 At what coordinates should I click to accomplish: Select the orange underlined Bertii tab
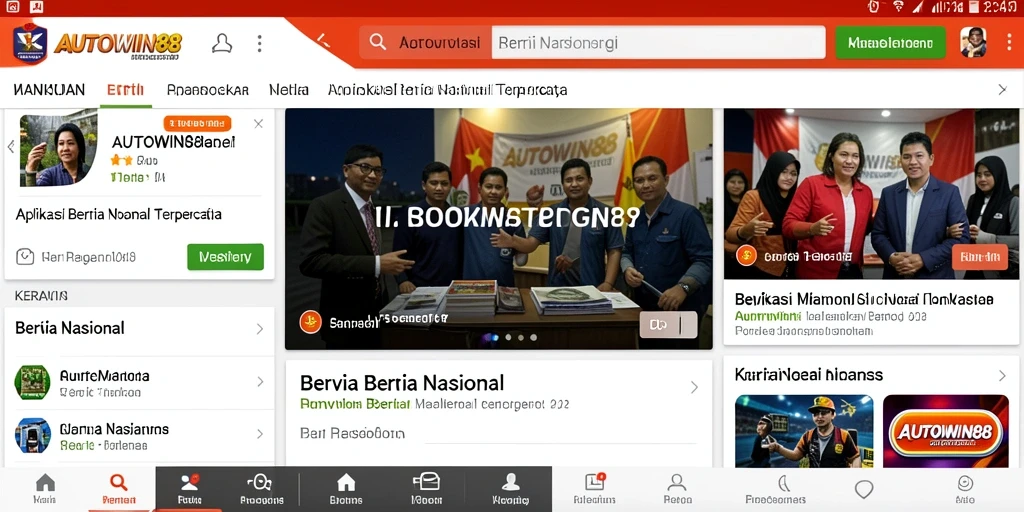click(x=125, y=90)
